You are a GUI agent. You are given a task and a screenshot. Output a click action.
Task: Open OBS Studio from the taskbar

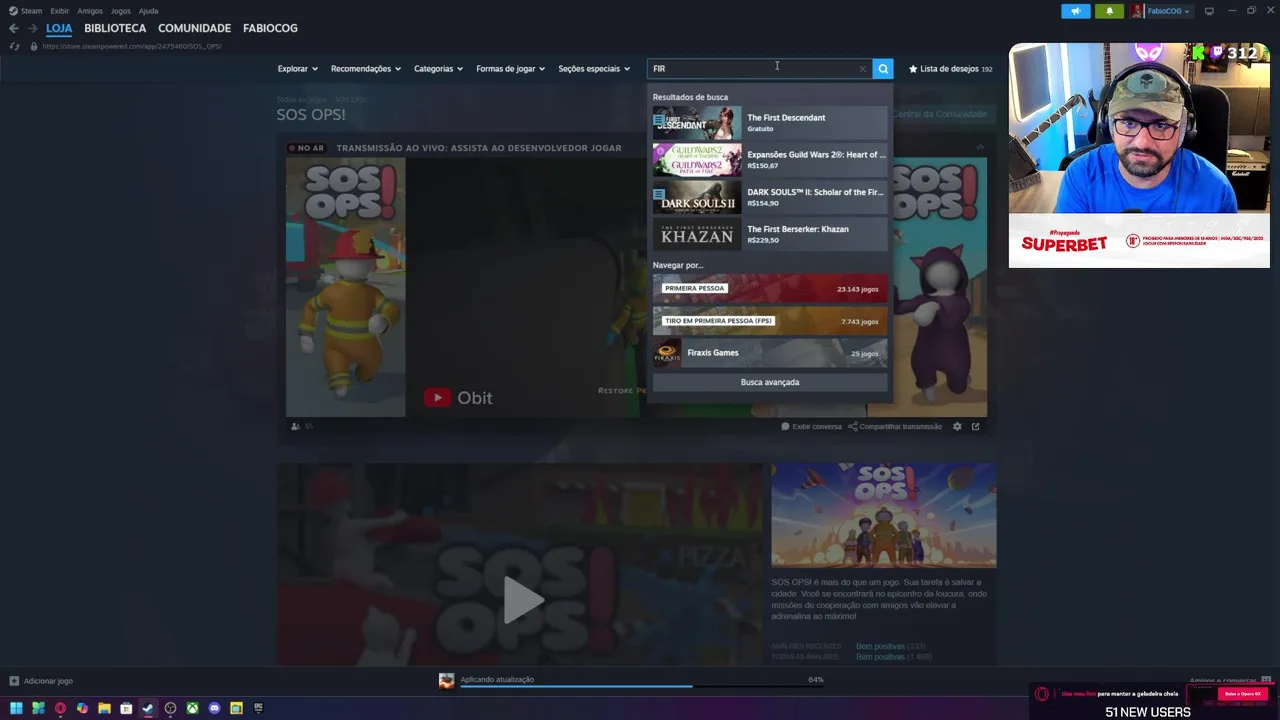(170, 708)
